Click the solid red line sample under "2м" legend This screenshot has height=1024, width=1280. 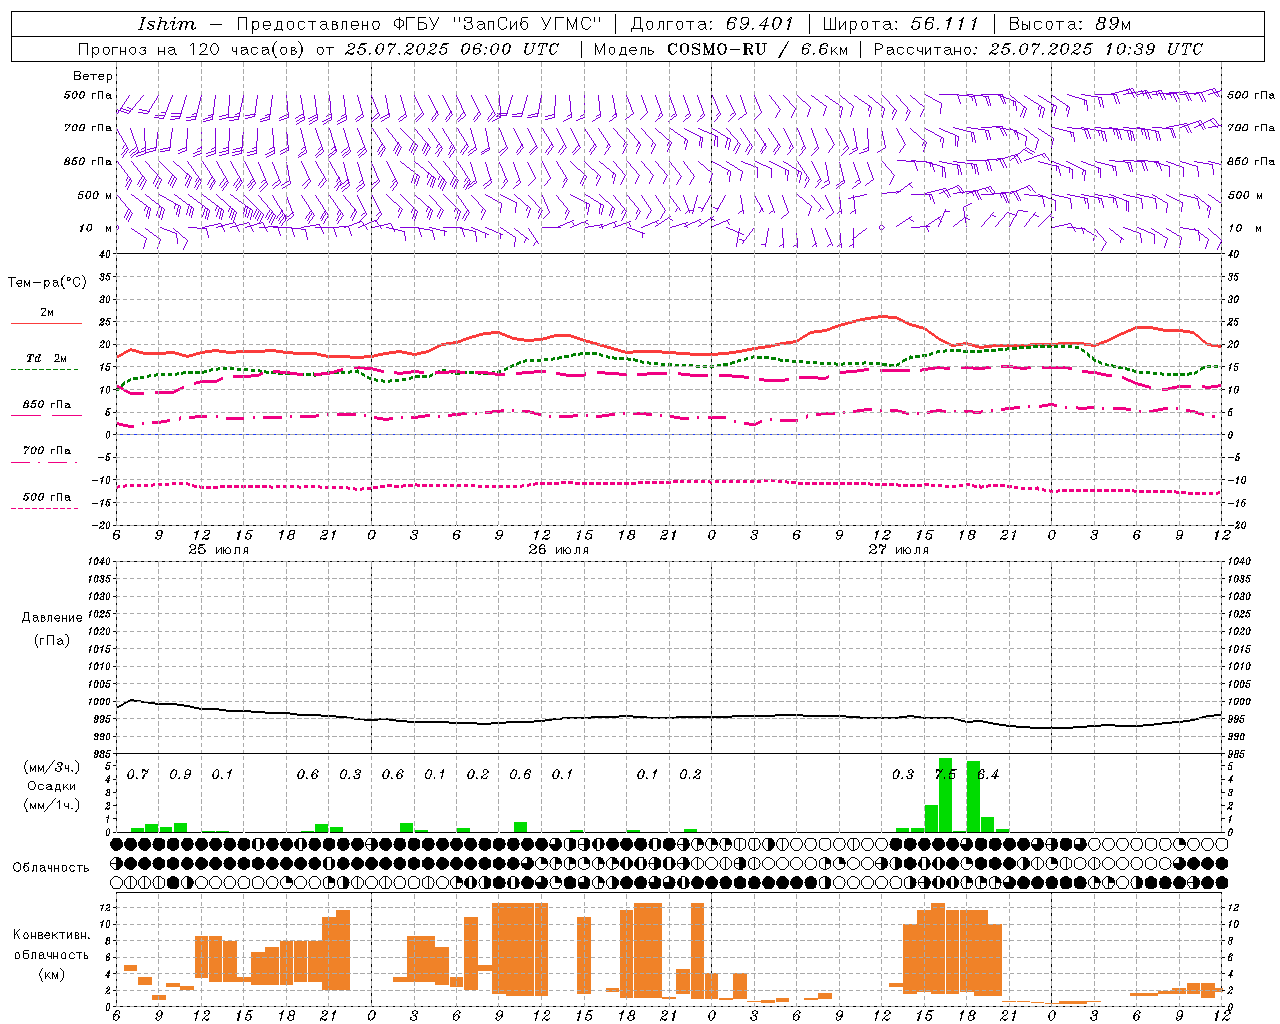(x=46, y=324)
